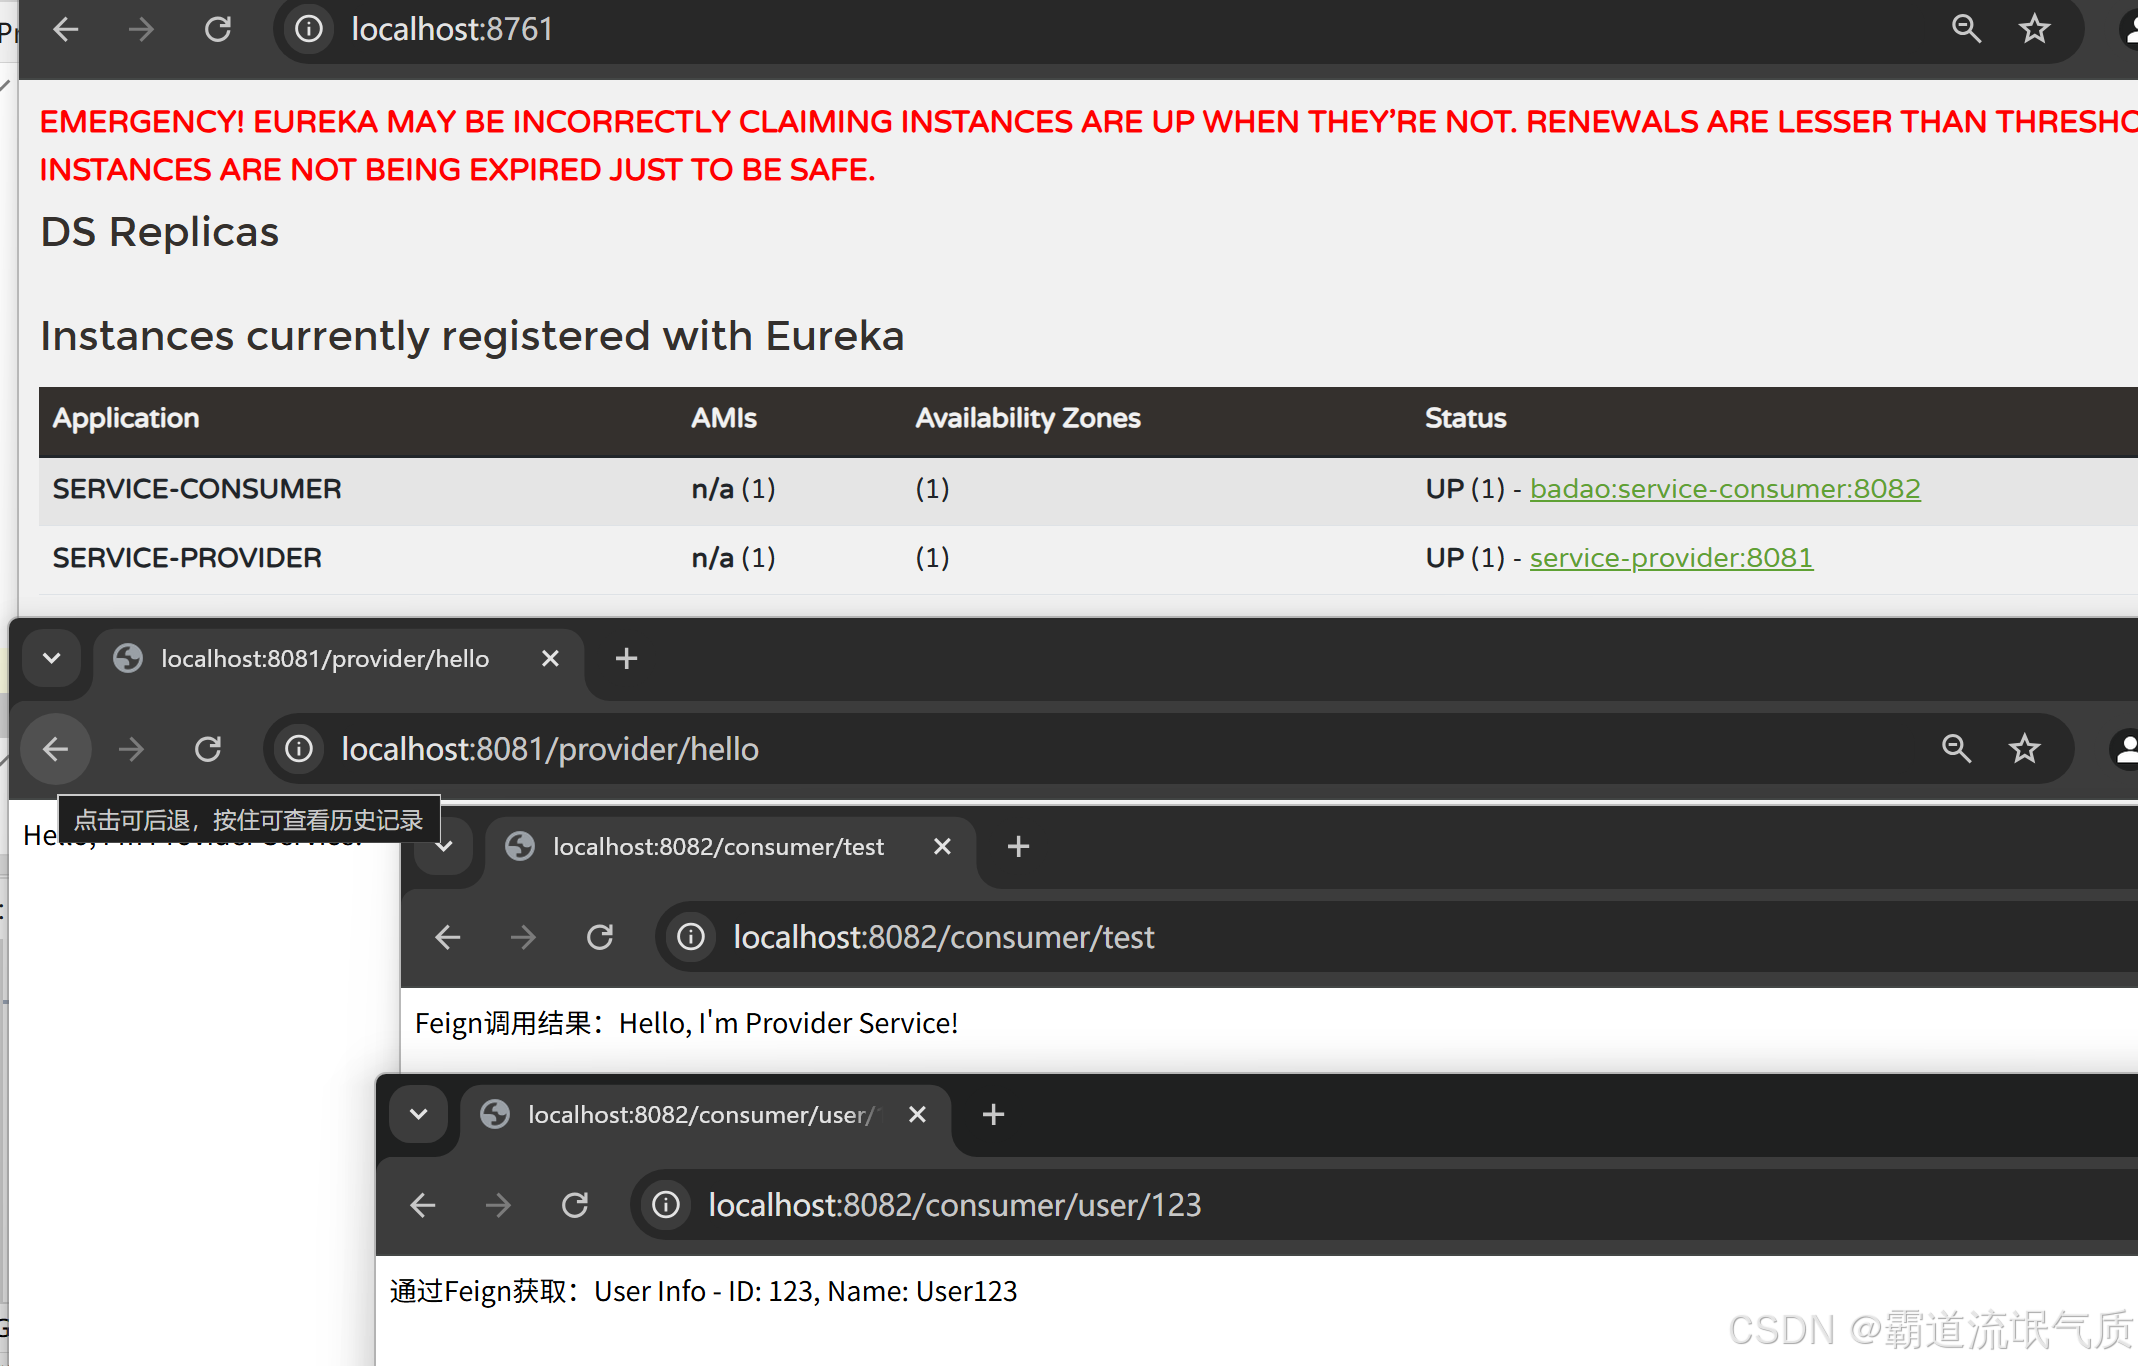Open tab search dropdown in provider/hello window
Image resolution: width=2138 pixels, height=1366 pixels.
52,658
